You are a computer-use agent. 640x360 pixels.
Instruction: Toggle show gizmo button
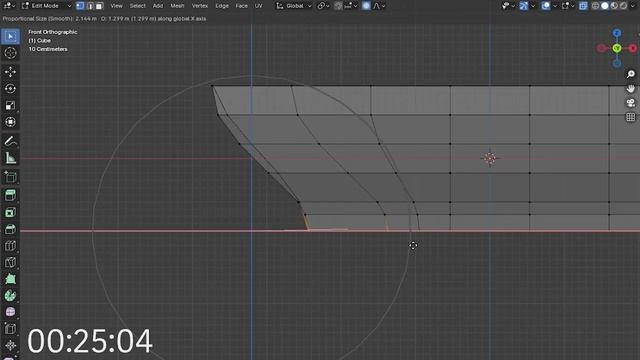[x=524, y=6]
